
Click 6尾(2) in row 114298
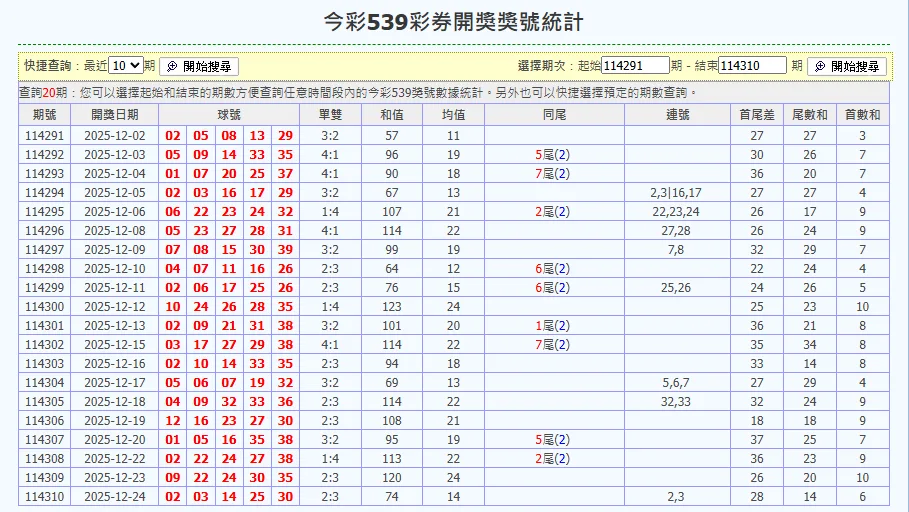(552, 269)
